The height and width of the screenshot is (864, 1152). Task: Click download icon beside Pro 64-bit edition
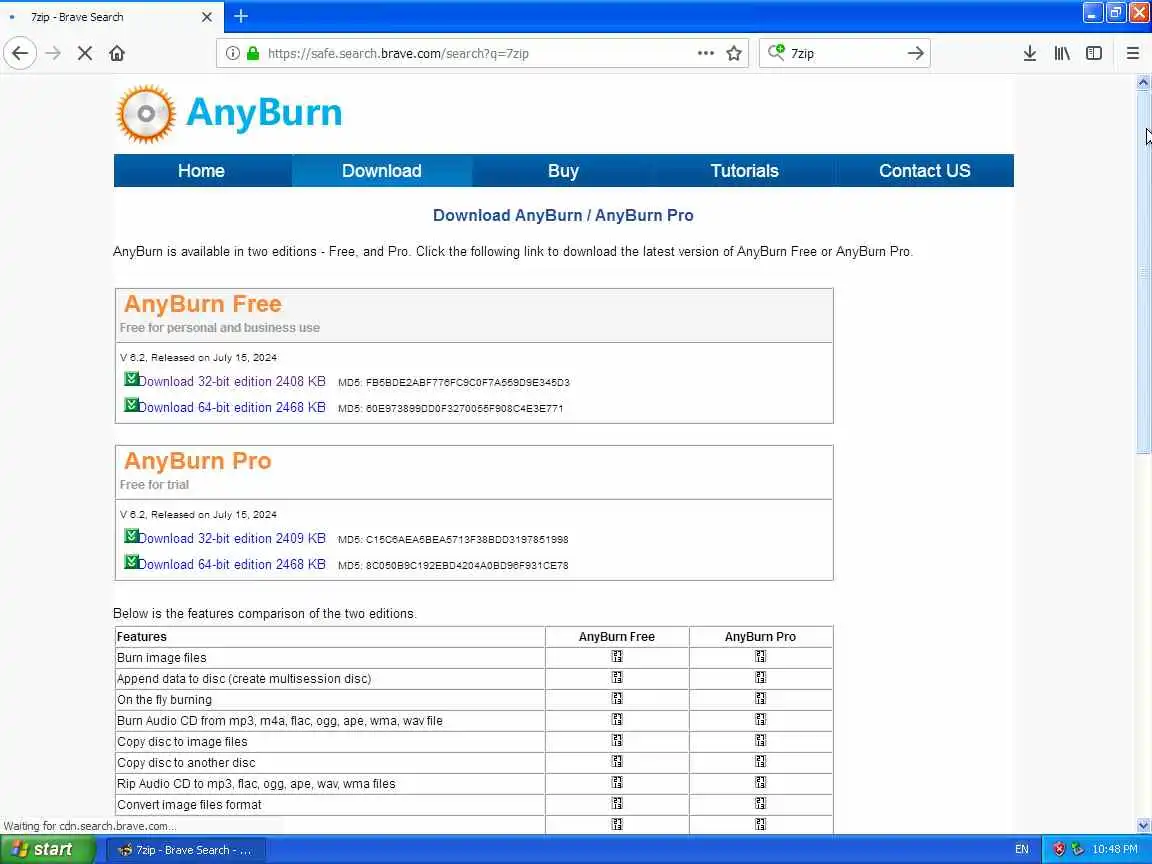(x=131, y=562)
